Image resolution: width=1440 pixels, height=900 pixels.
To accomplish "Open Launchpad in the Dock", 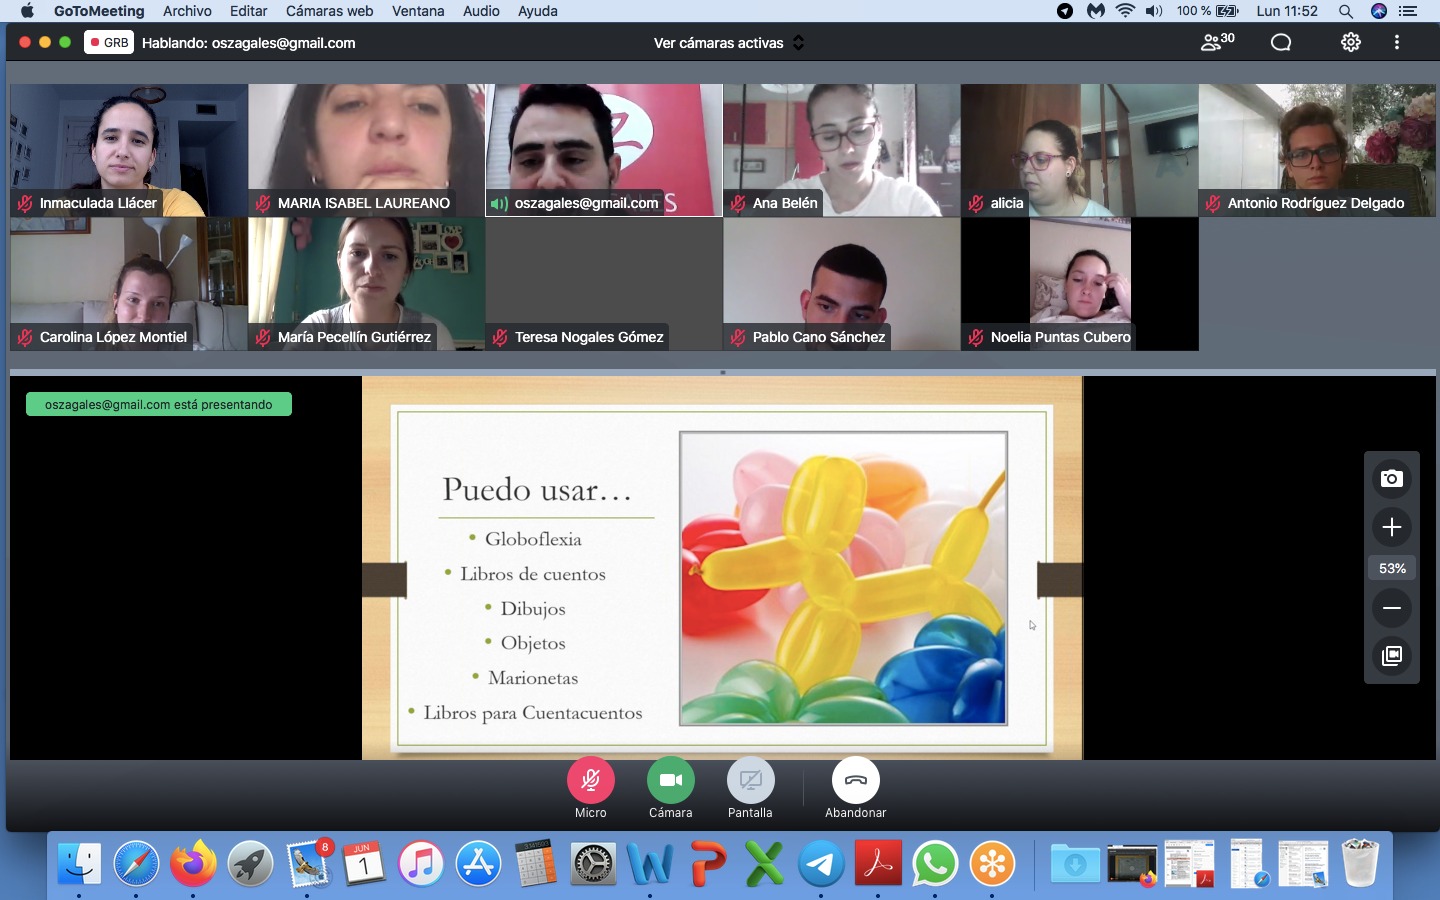I will click(250, 863).
